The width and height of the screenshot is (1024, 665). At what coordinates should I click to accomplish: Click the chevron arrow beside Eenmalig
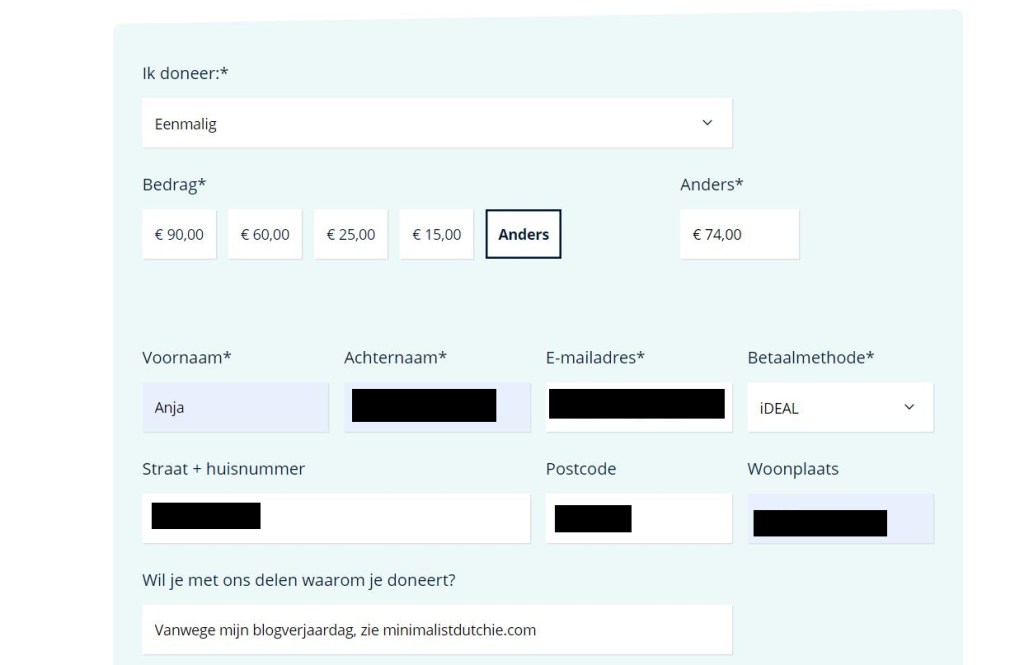click(x=707, y=123)
